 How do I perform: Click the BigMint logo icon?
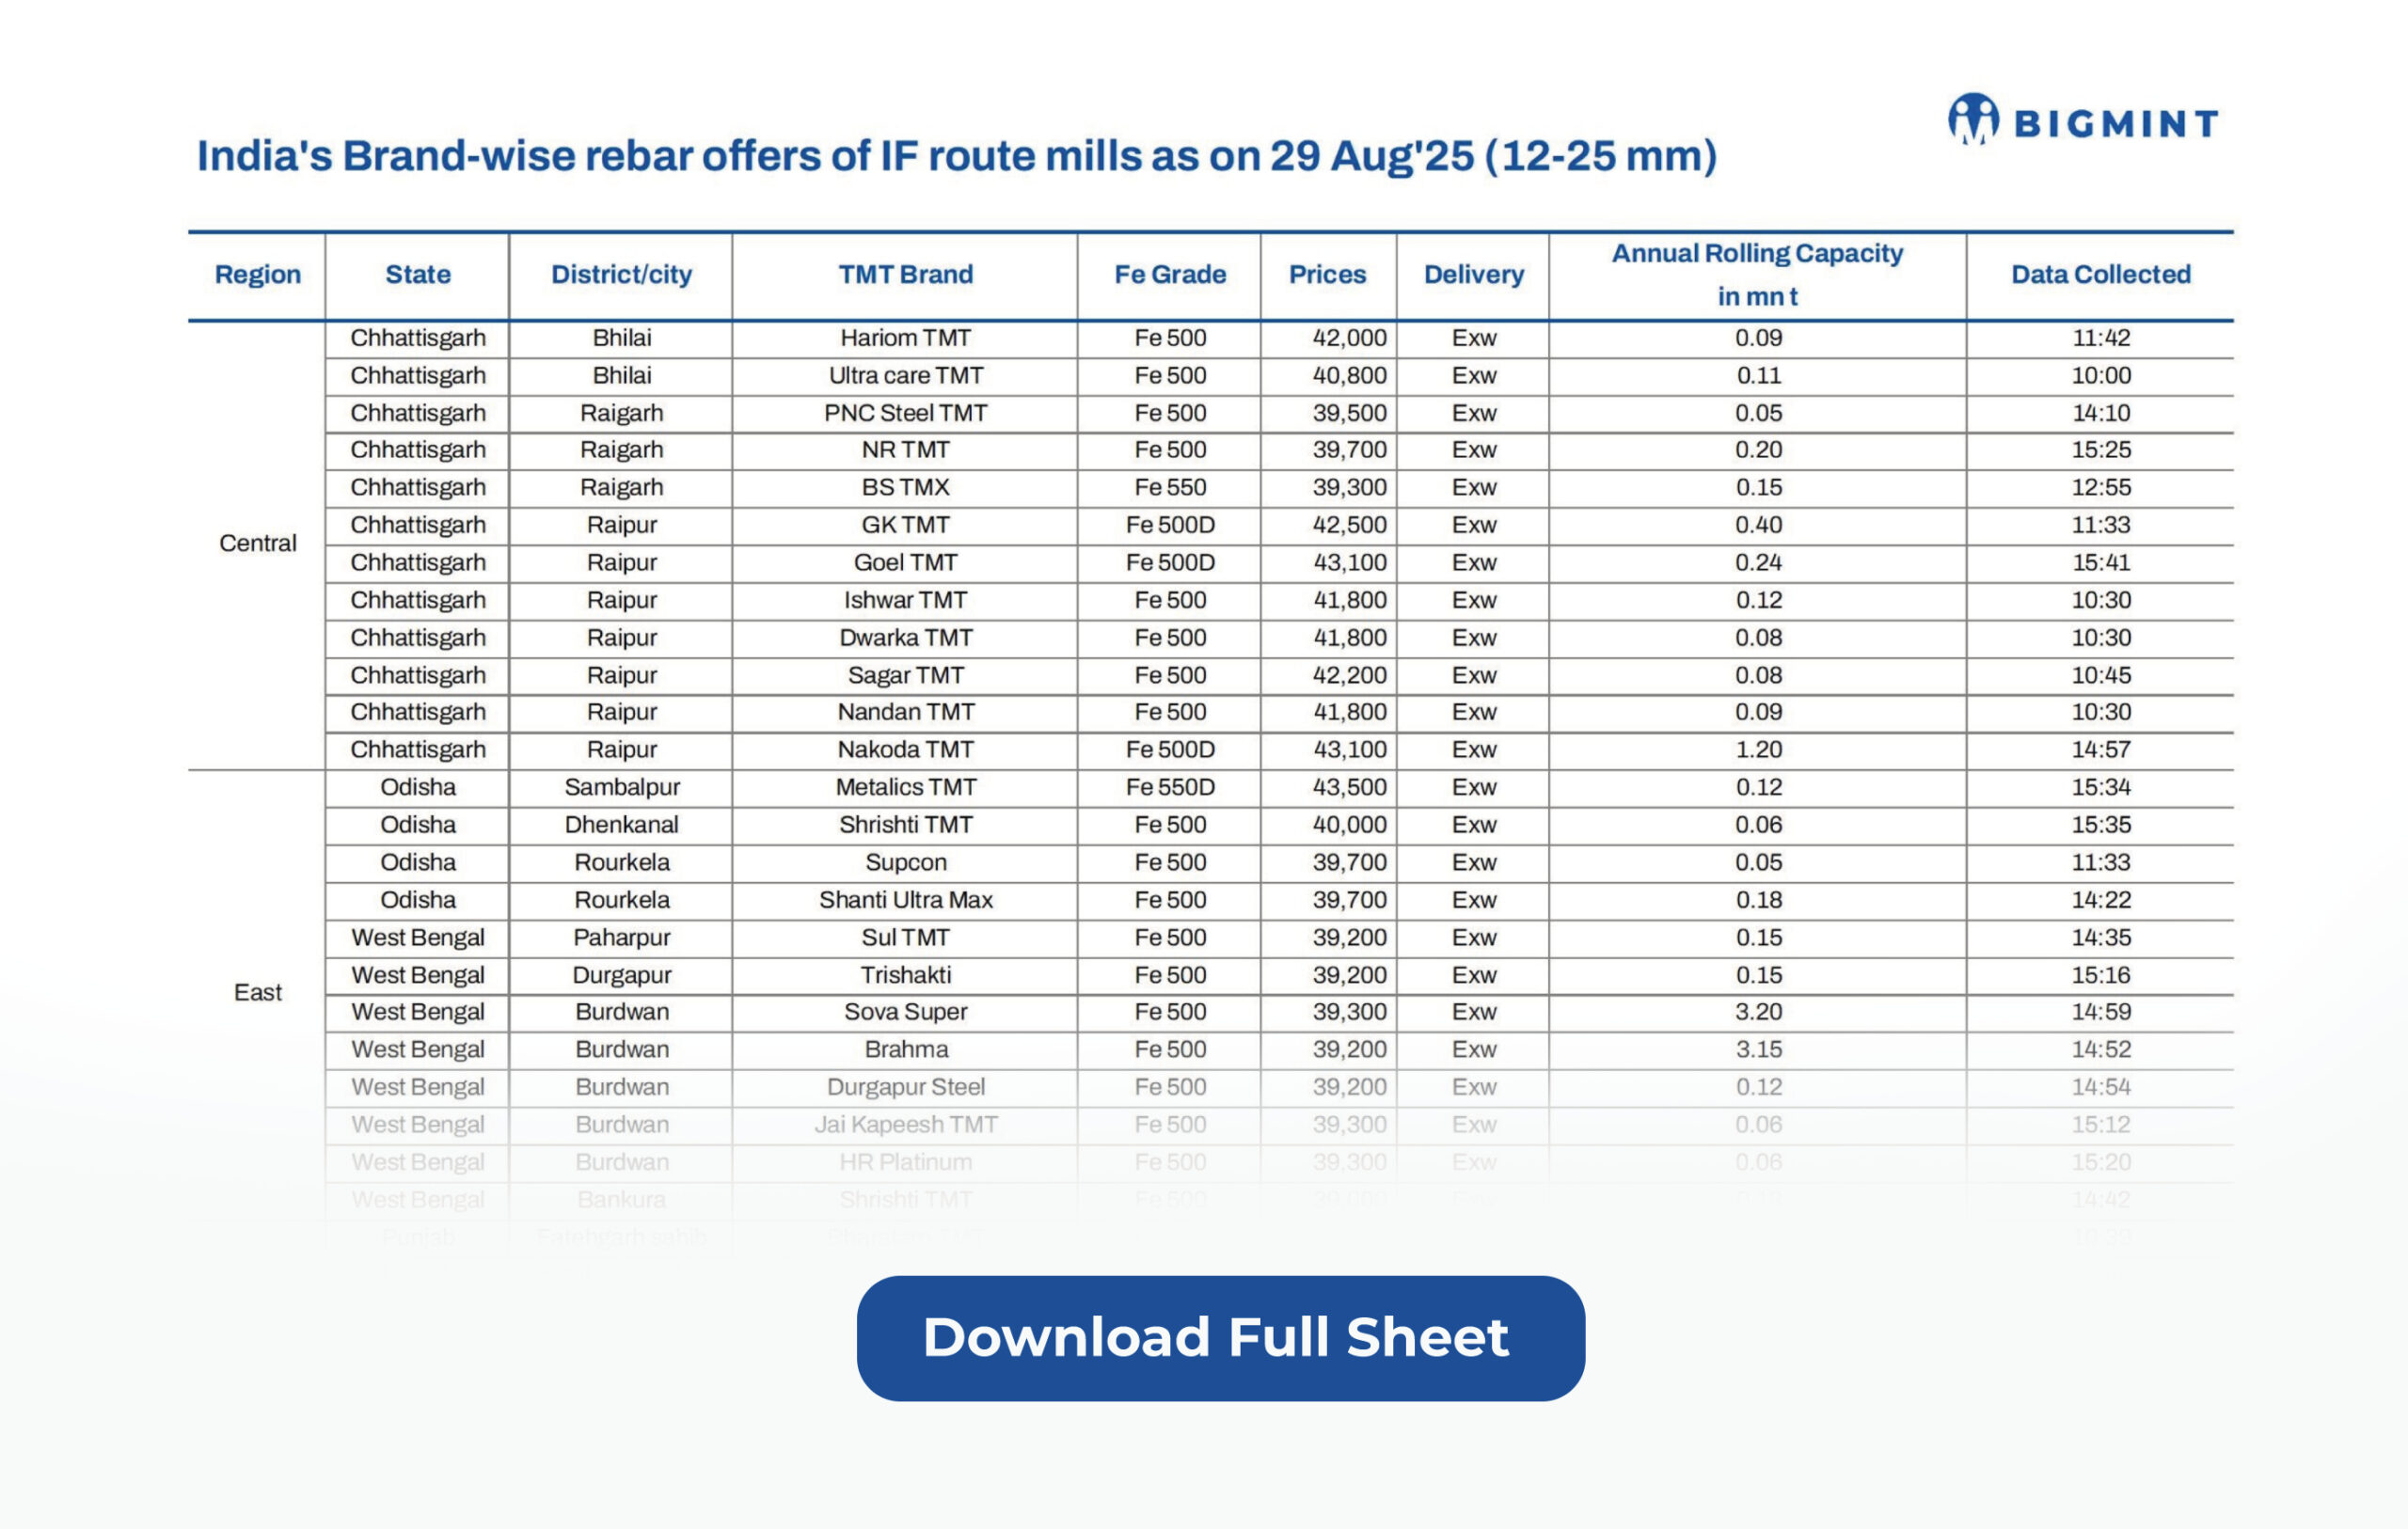pyautogui.click(x=1973, y=121)
